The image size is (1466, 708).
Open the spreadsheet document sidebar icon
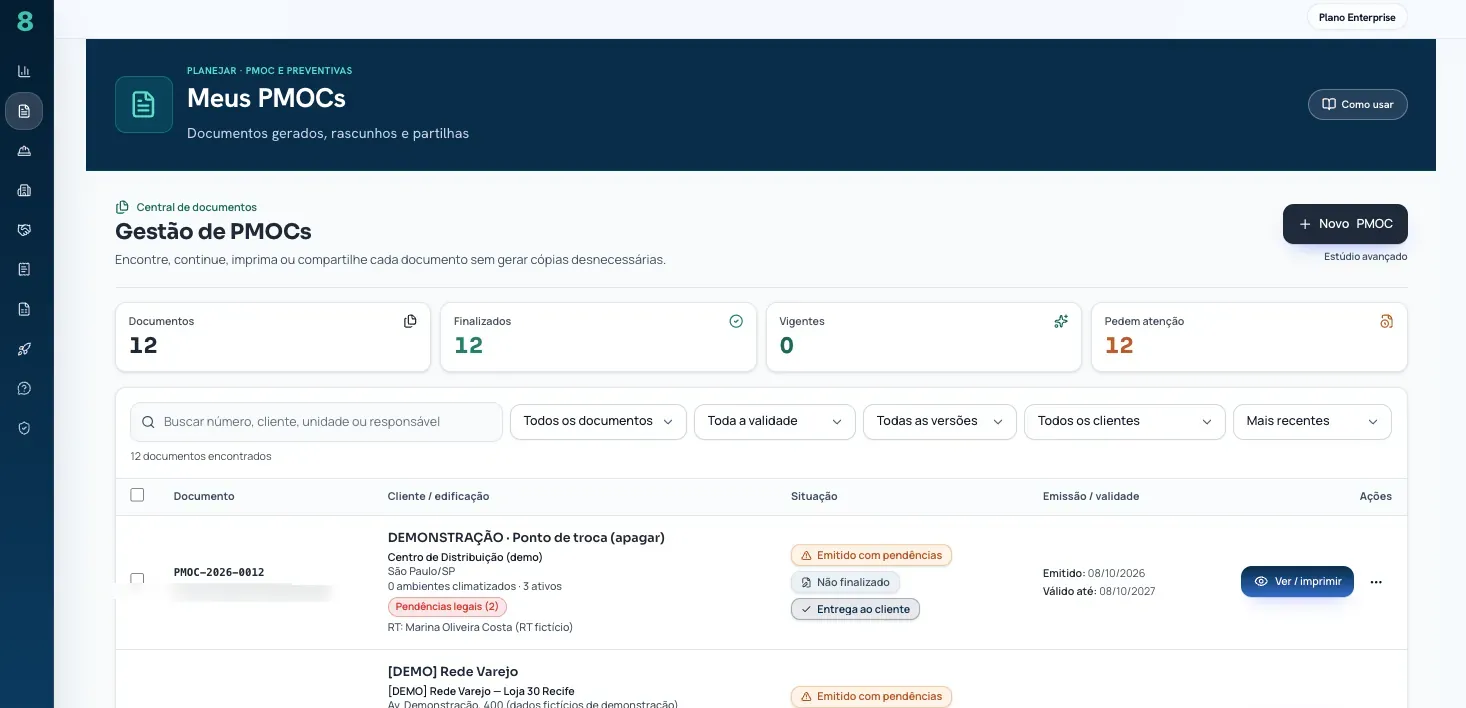pos(24,309)
